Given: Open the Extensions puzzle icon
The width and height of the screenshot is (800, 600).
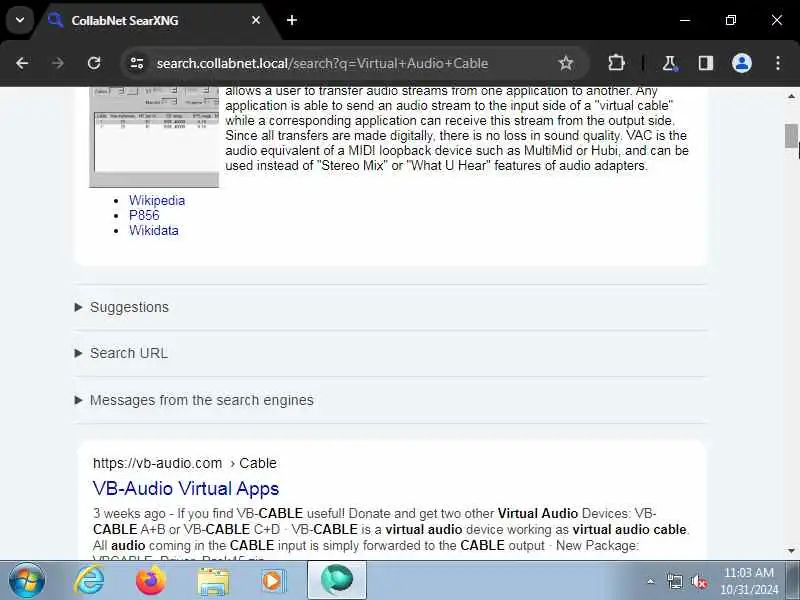Looking at the screenshot, I should click(x=616, y=63).
